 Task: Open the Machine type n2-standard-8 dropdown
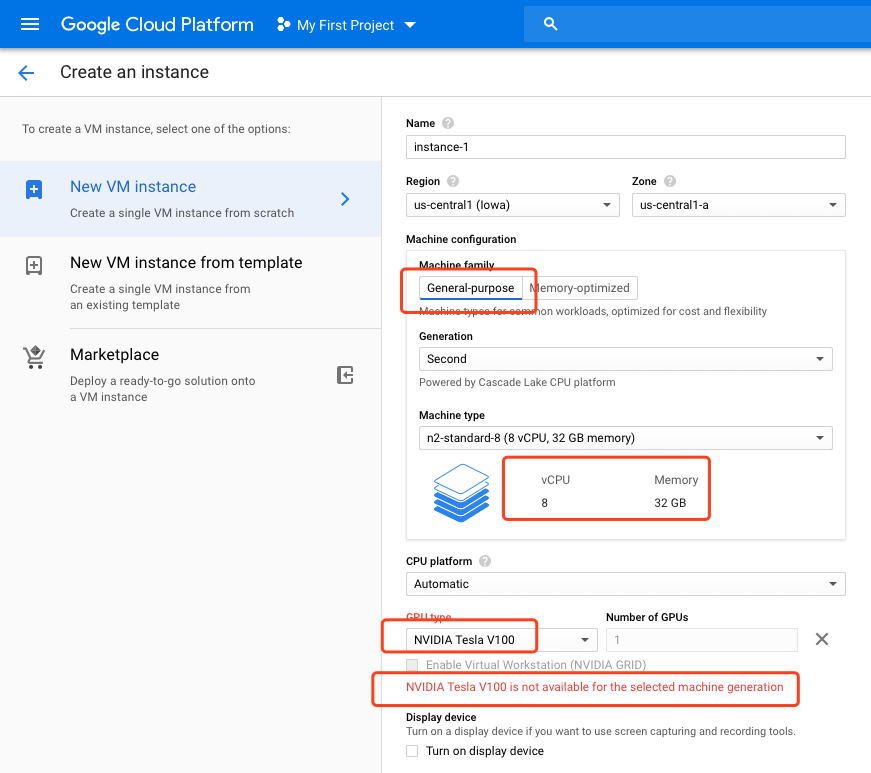[x=625, y=438]
